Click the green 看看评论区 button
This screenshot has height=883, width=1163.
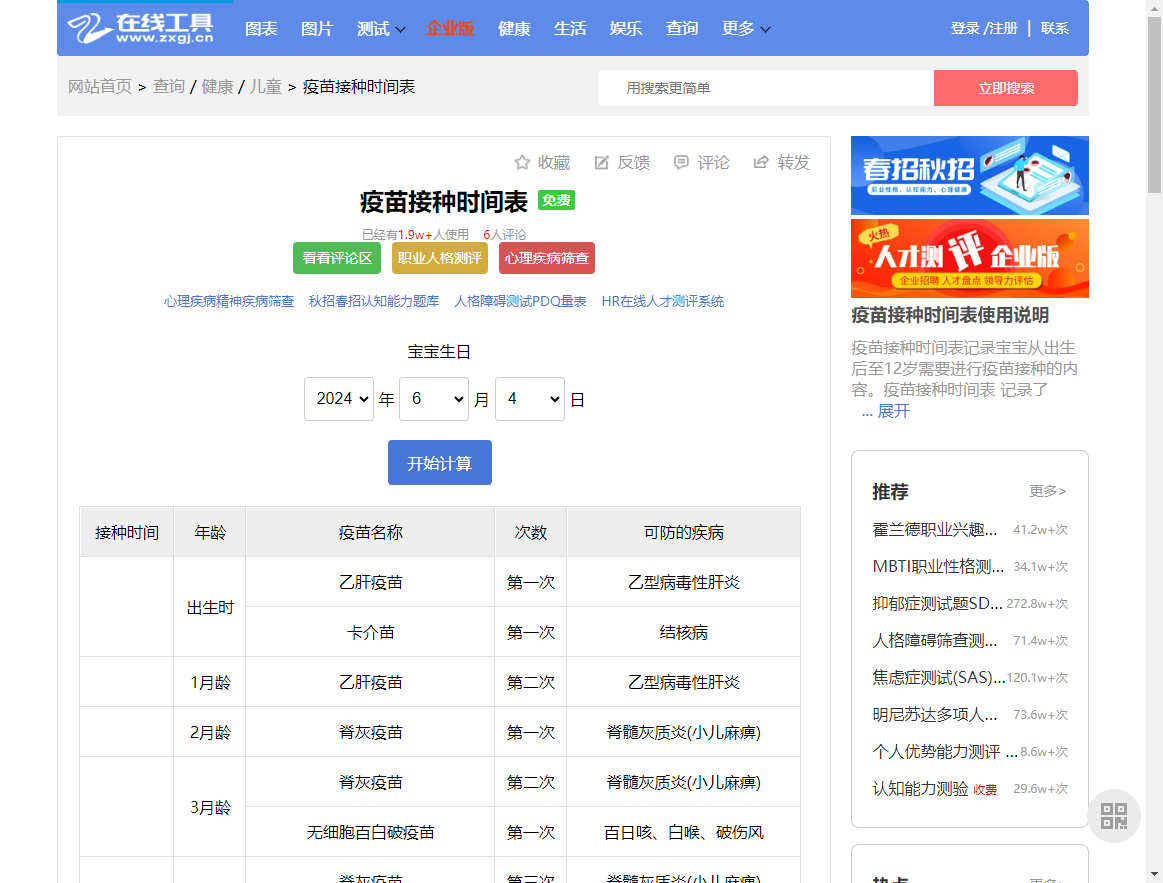pyautogui.click(x=337, y=258)
